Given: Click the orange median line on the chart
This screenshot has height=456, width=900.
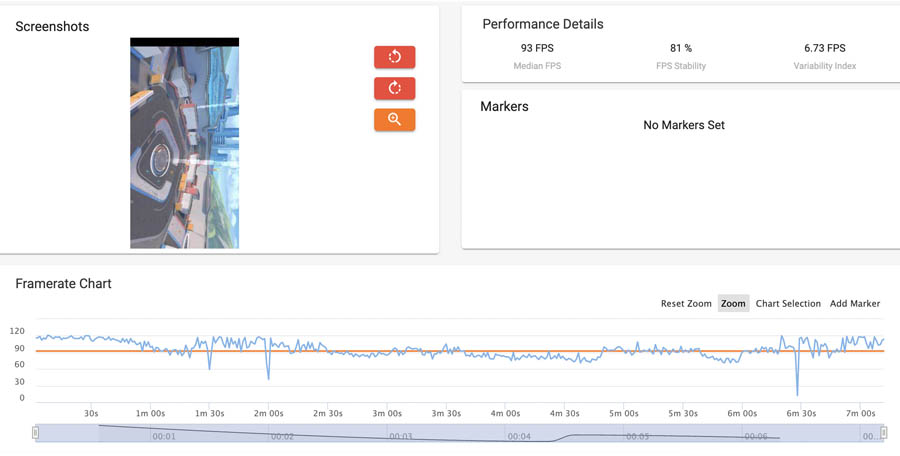Looking at the screenshot, I should coord(500,351).
